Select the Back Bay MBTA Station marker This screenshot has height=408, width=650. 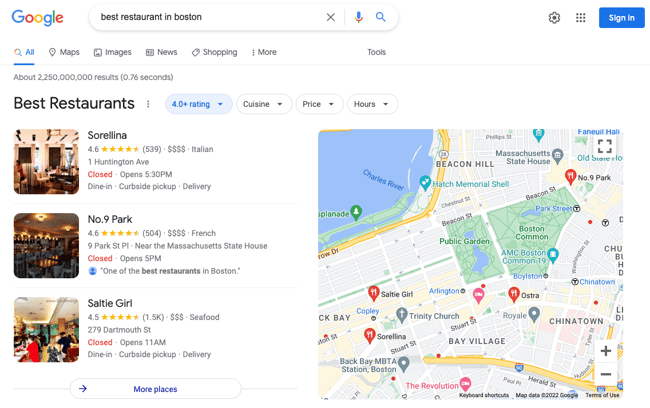click(x=403, y=364)
